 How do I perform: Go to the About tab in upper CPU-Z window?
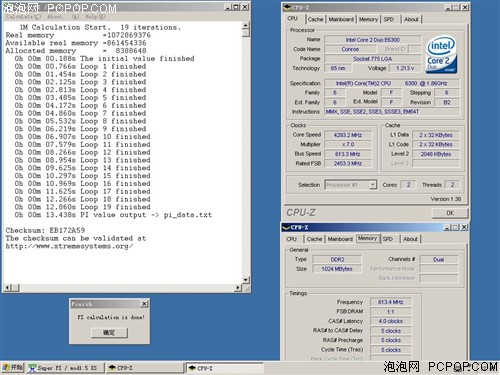click(x=411, y=19)
